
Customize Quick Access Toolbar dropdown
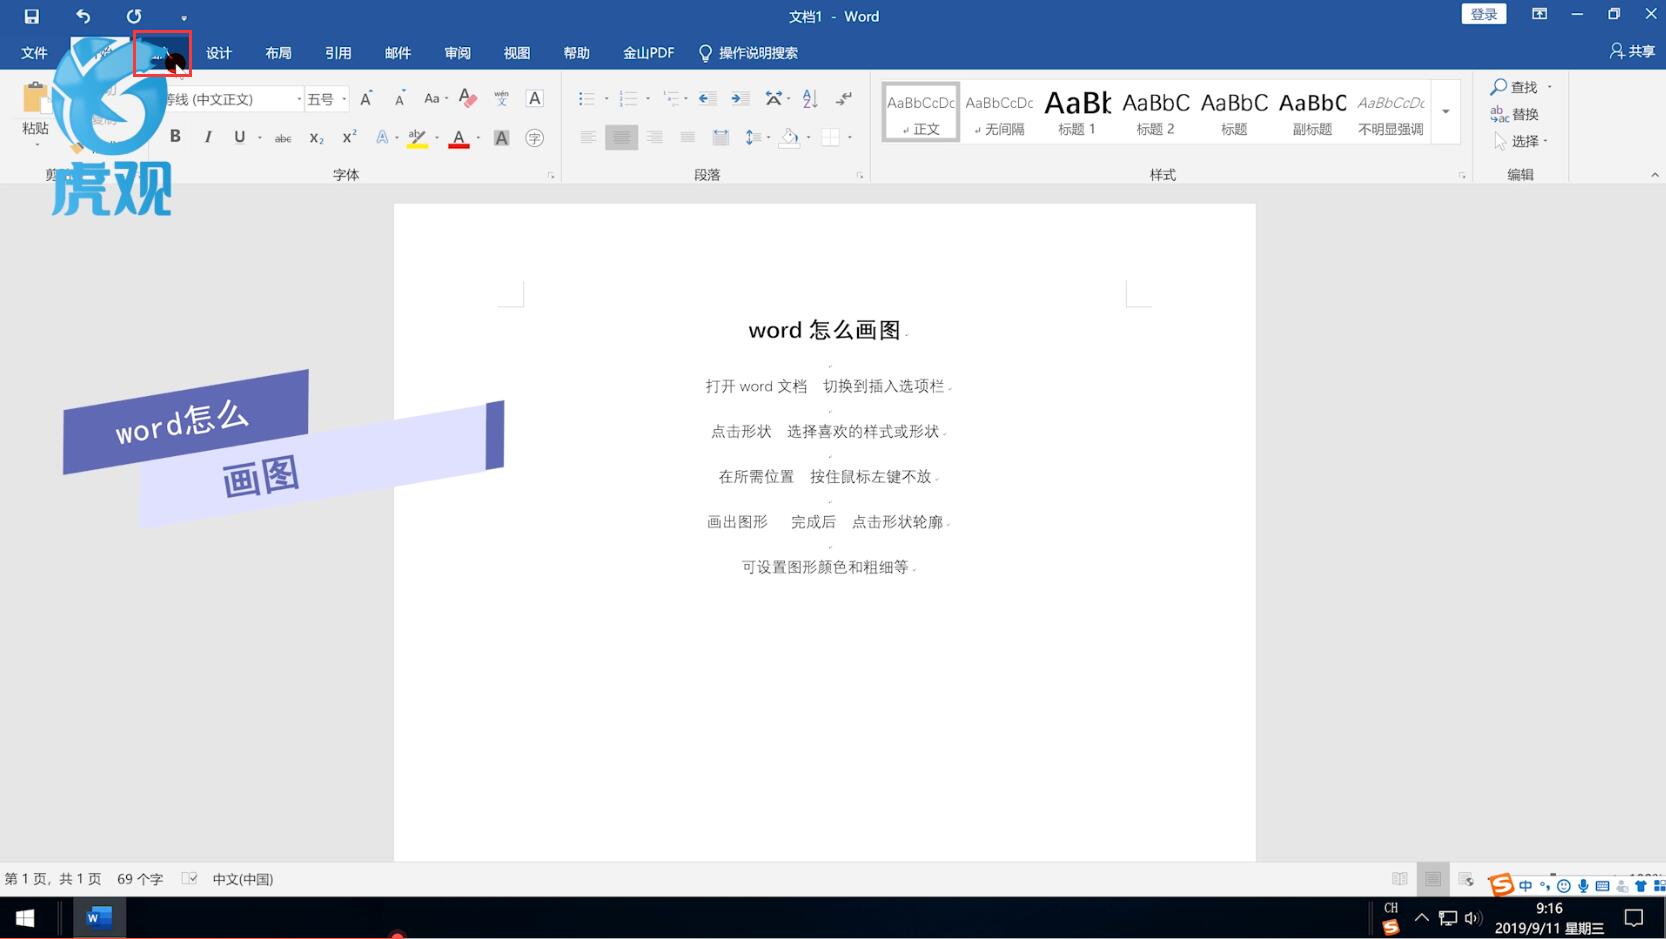[x=184, y=17]
